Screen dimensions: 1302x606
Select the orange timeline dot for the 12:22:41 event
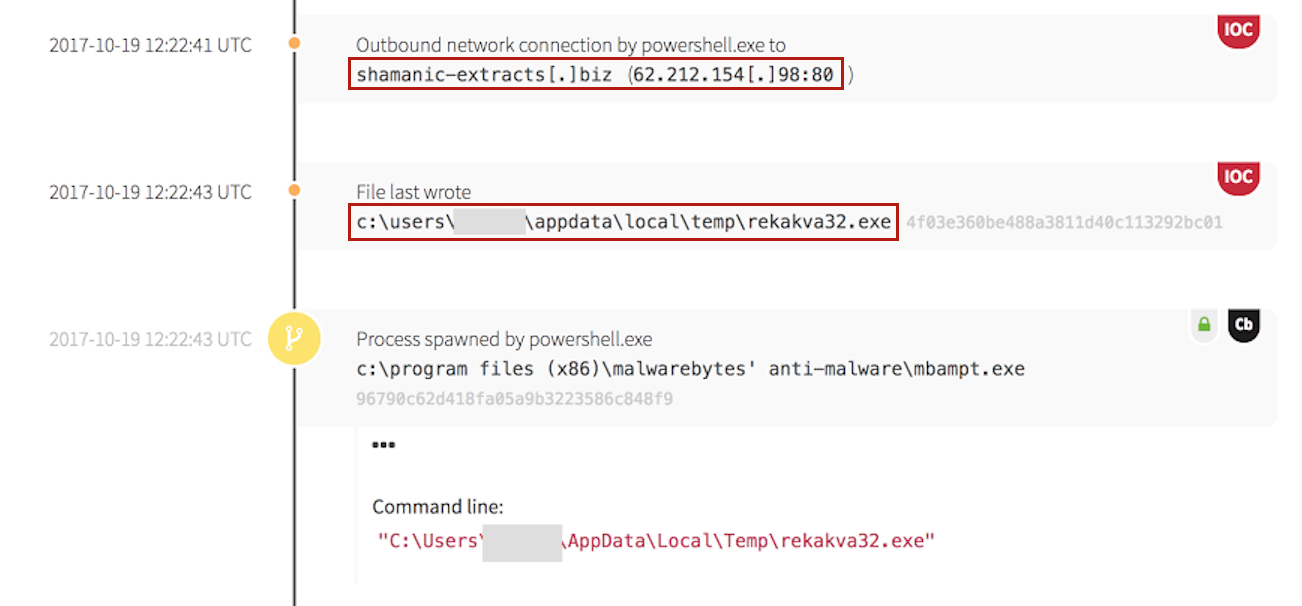click(x=294, y=44)
